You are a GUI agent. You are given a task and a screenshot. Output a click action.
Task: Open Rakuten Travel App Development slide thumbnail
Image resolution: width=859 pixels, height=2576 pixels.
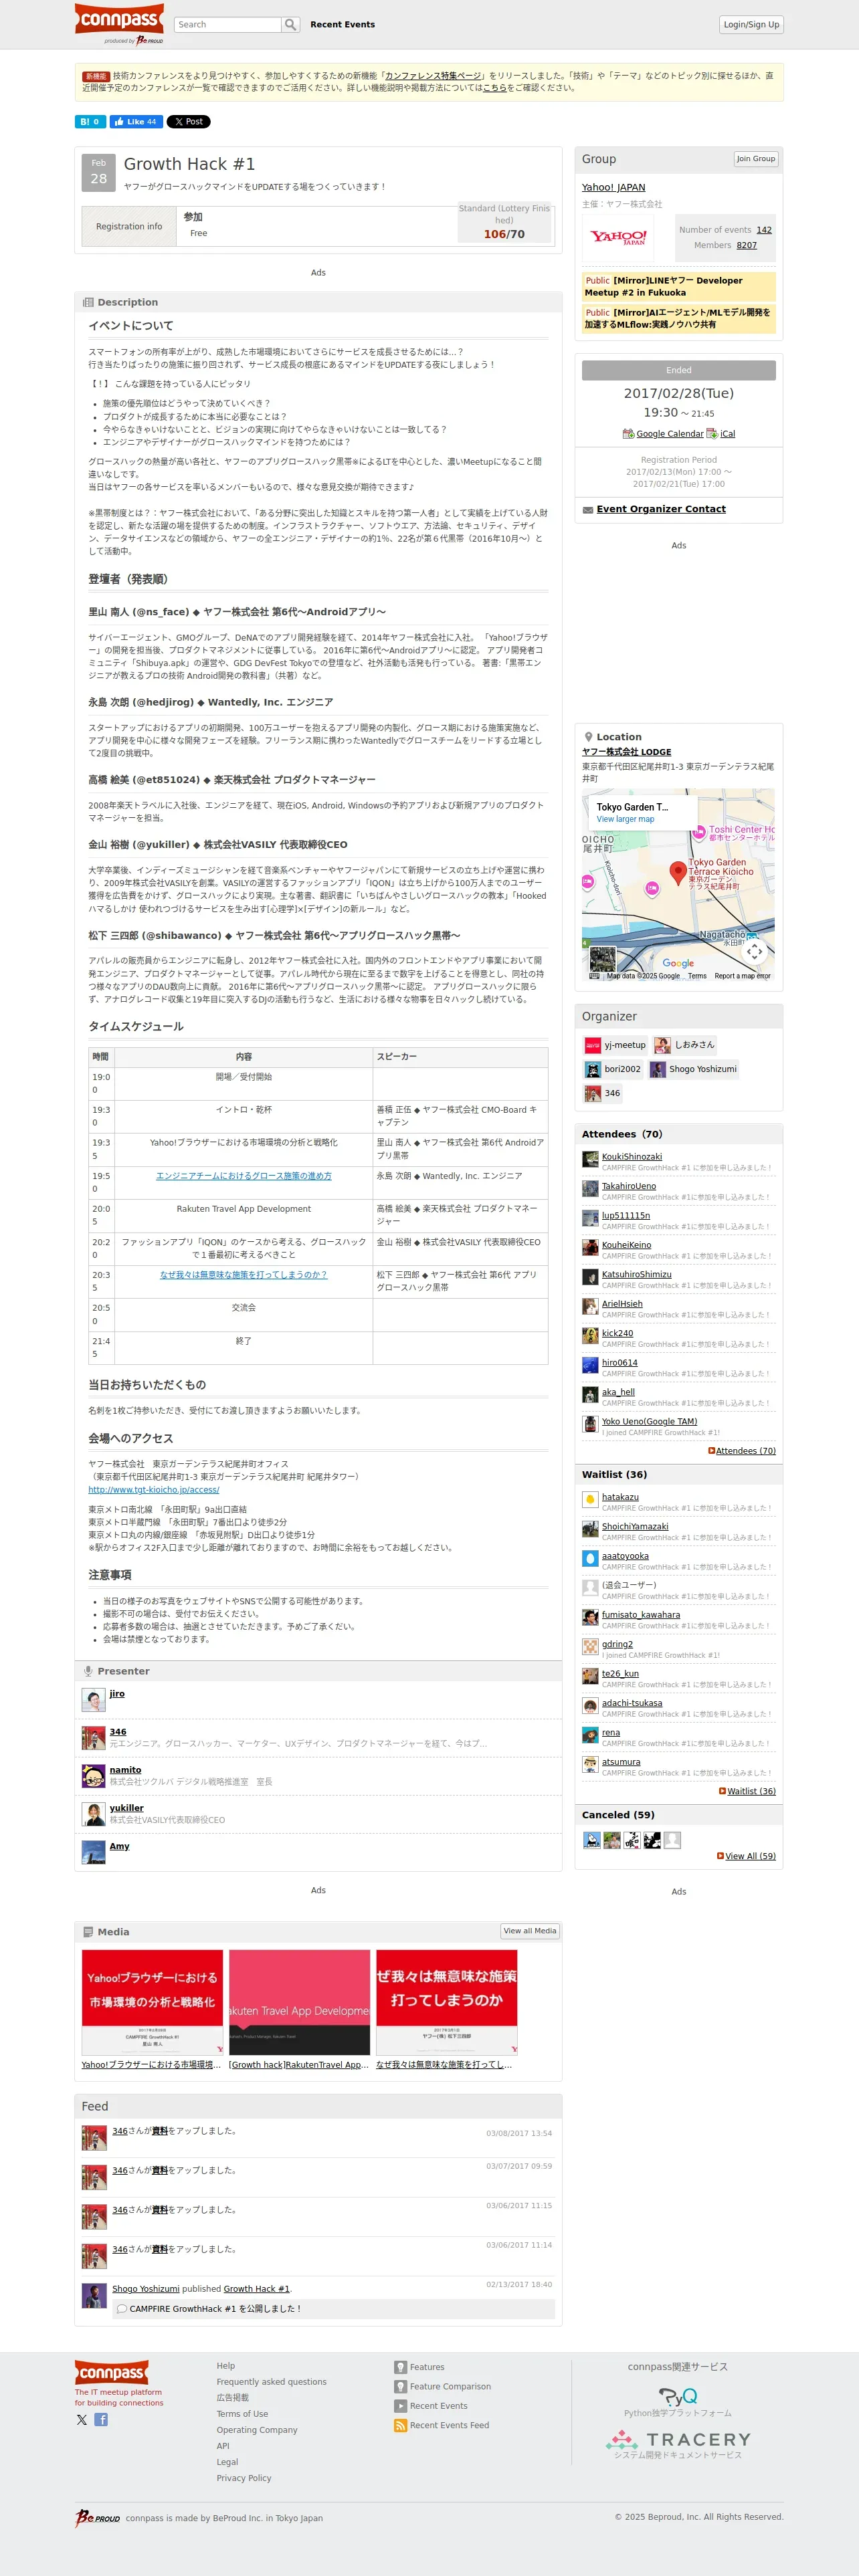[x=299, y=2002]
